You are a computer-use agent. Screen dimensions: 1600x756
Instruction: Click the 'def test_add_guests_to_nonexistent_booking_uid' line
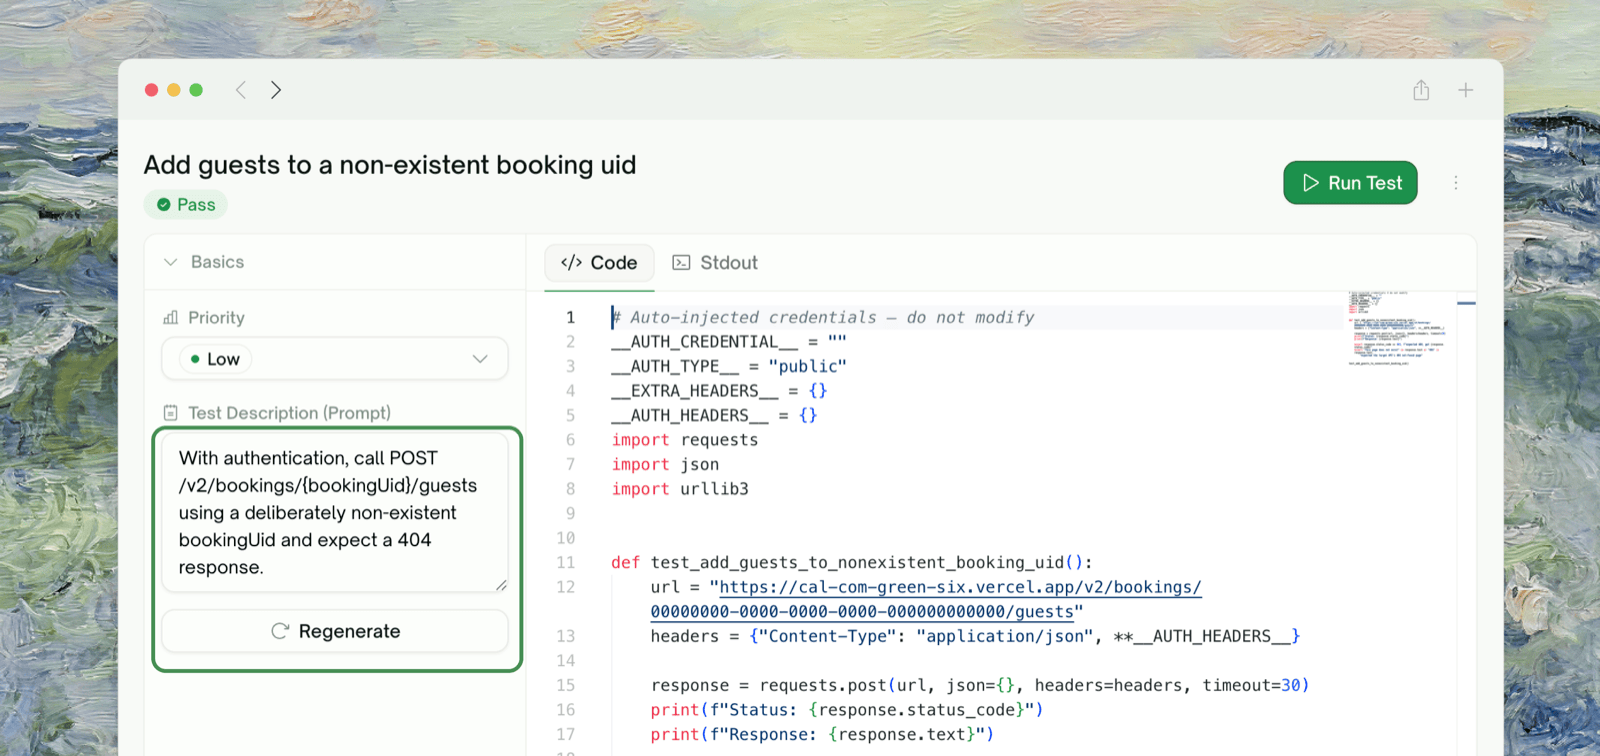click(x=851, y=562)
